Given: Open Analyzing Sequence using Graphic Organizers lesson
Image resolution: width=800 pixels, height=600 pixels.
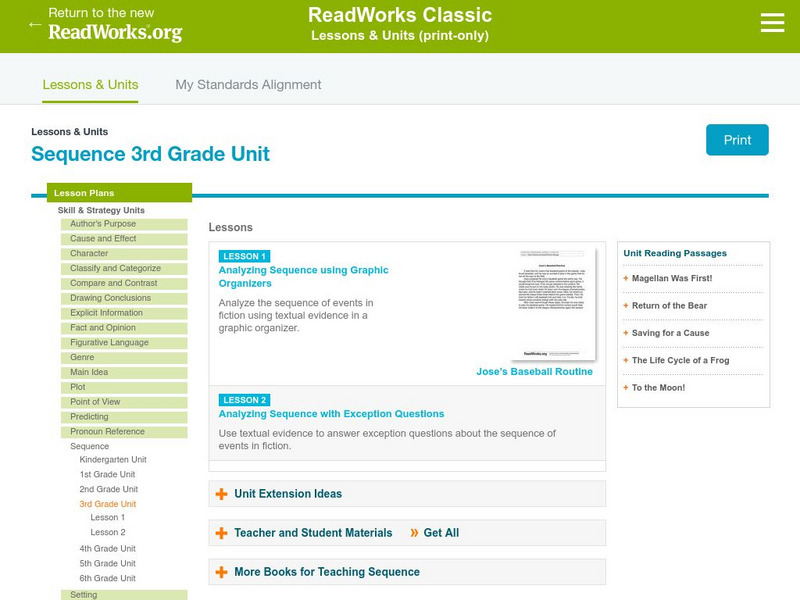Looking at the screenshot, I should click(303, 277).
